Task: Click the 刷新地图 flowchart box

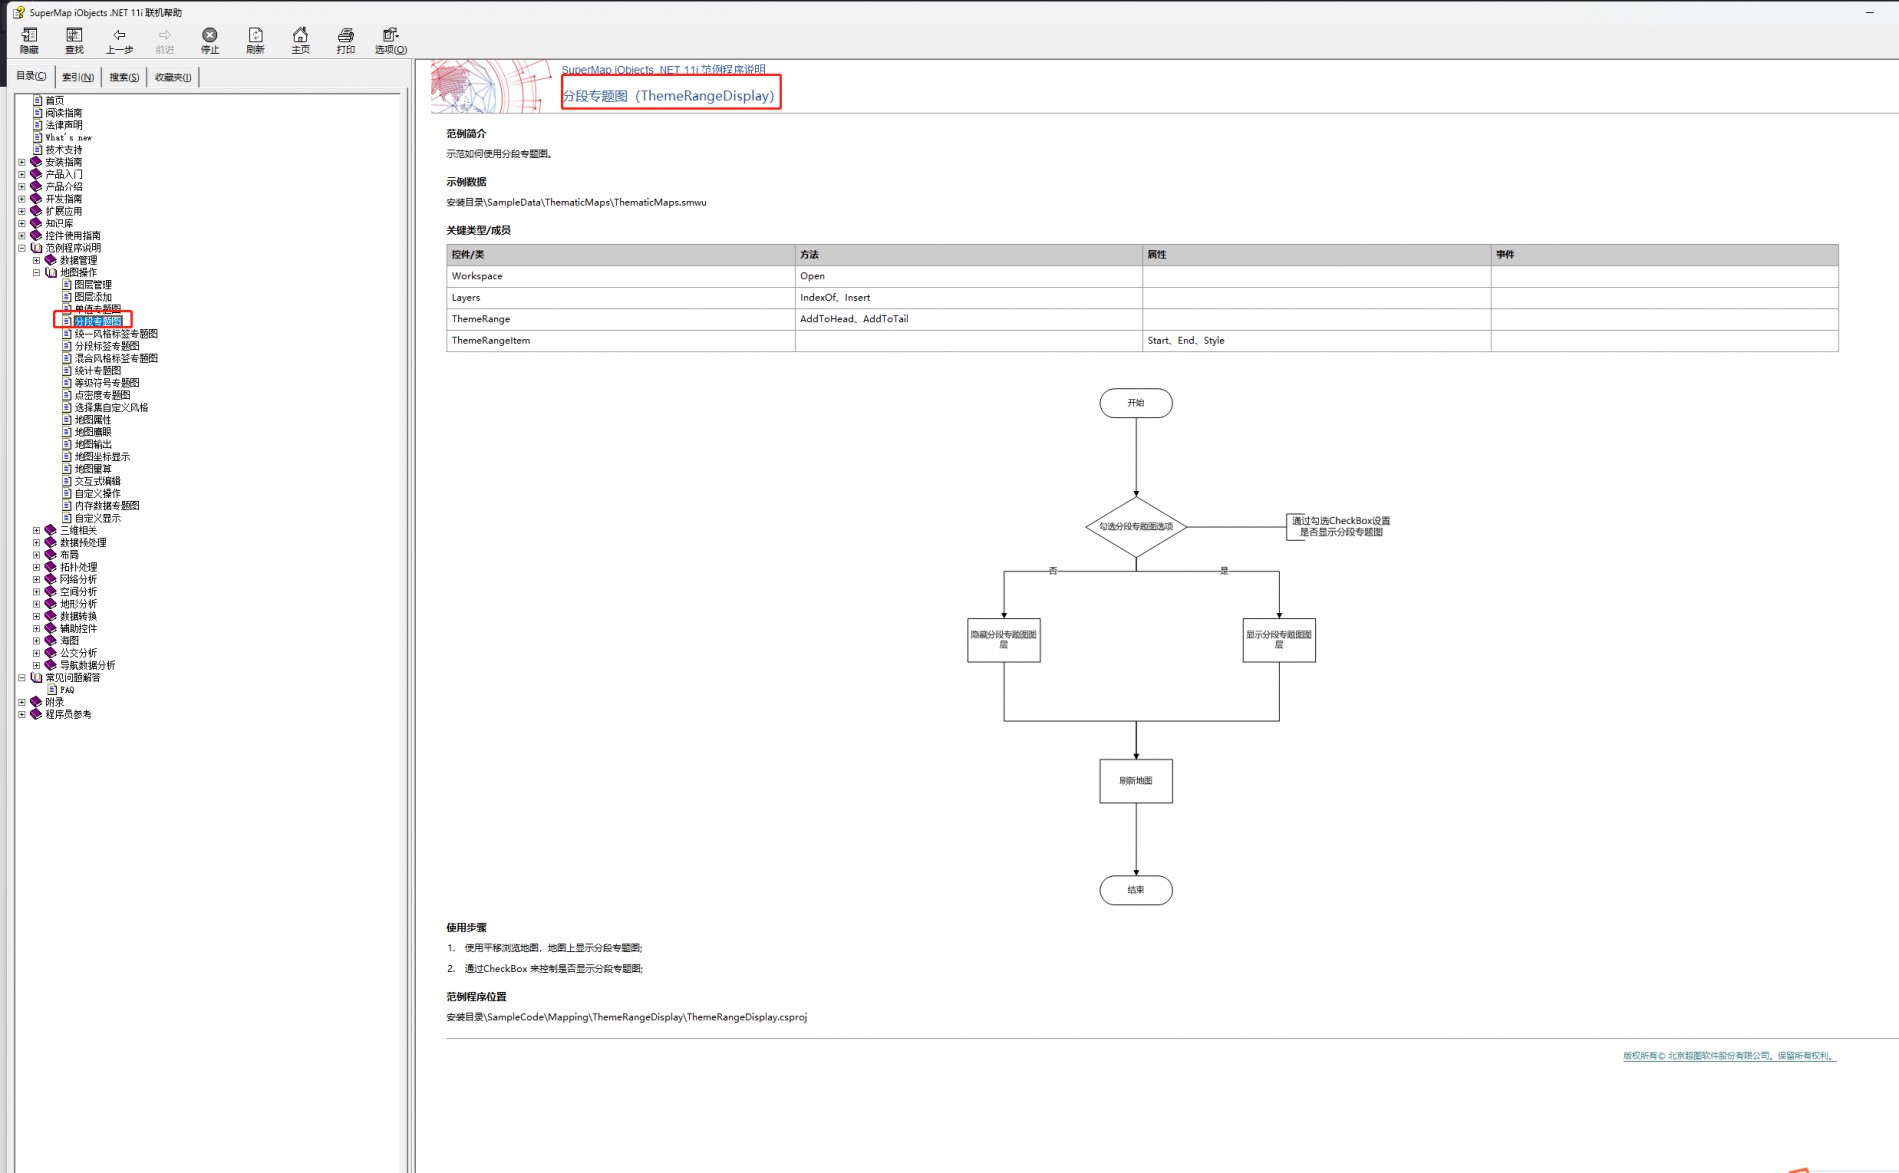Action: 1136,781
